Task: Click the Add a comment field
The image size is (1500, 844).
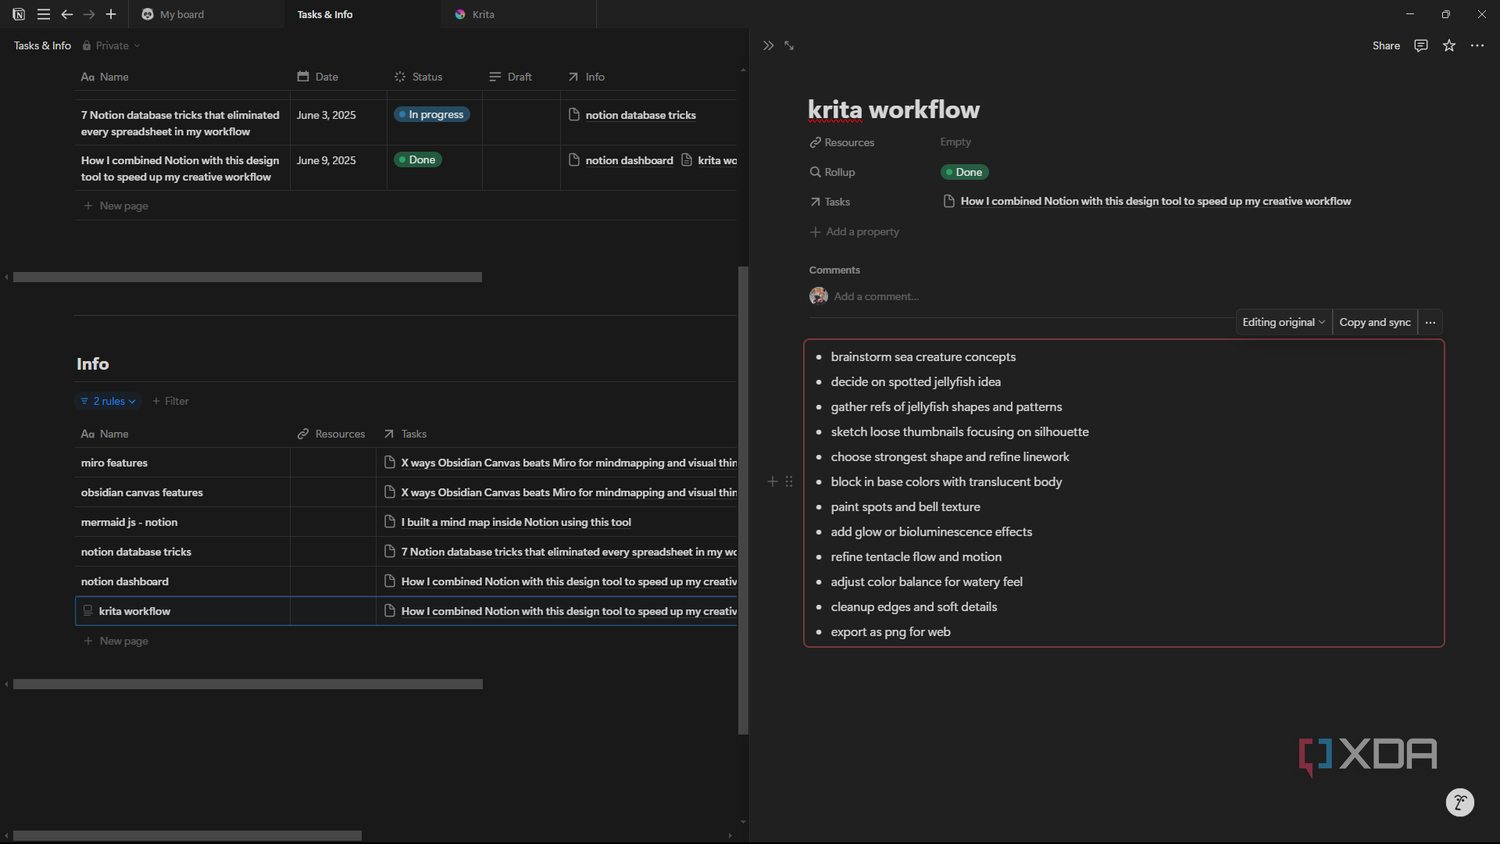Action: tap(876, 297)
